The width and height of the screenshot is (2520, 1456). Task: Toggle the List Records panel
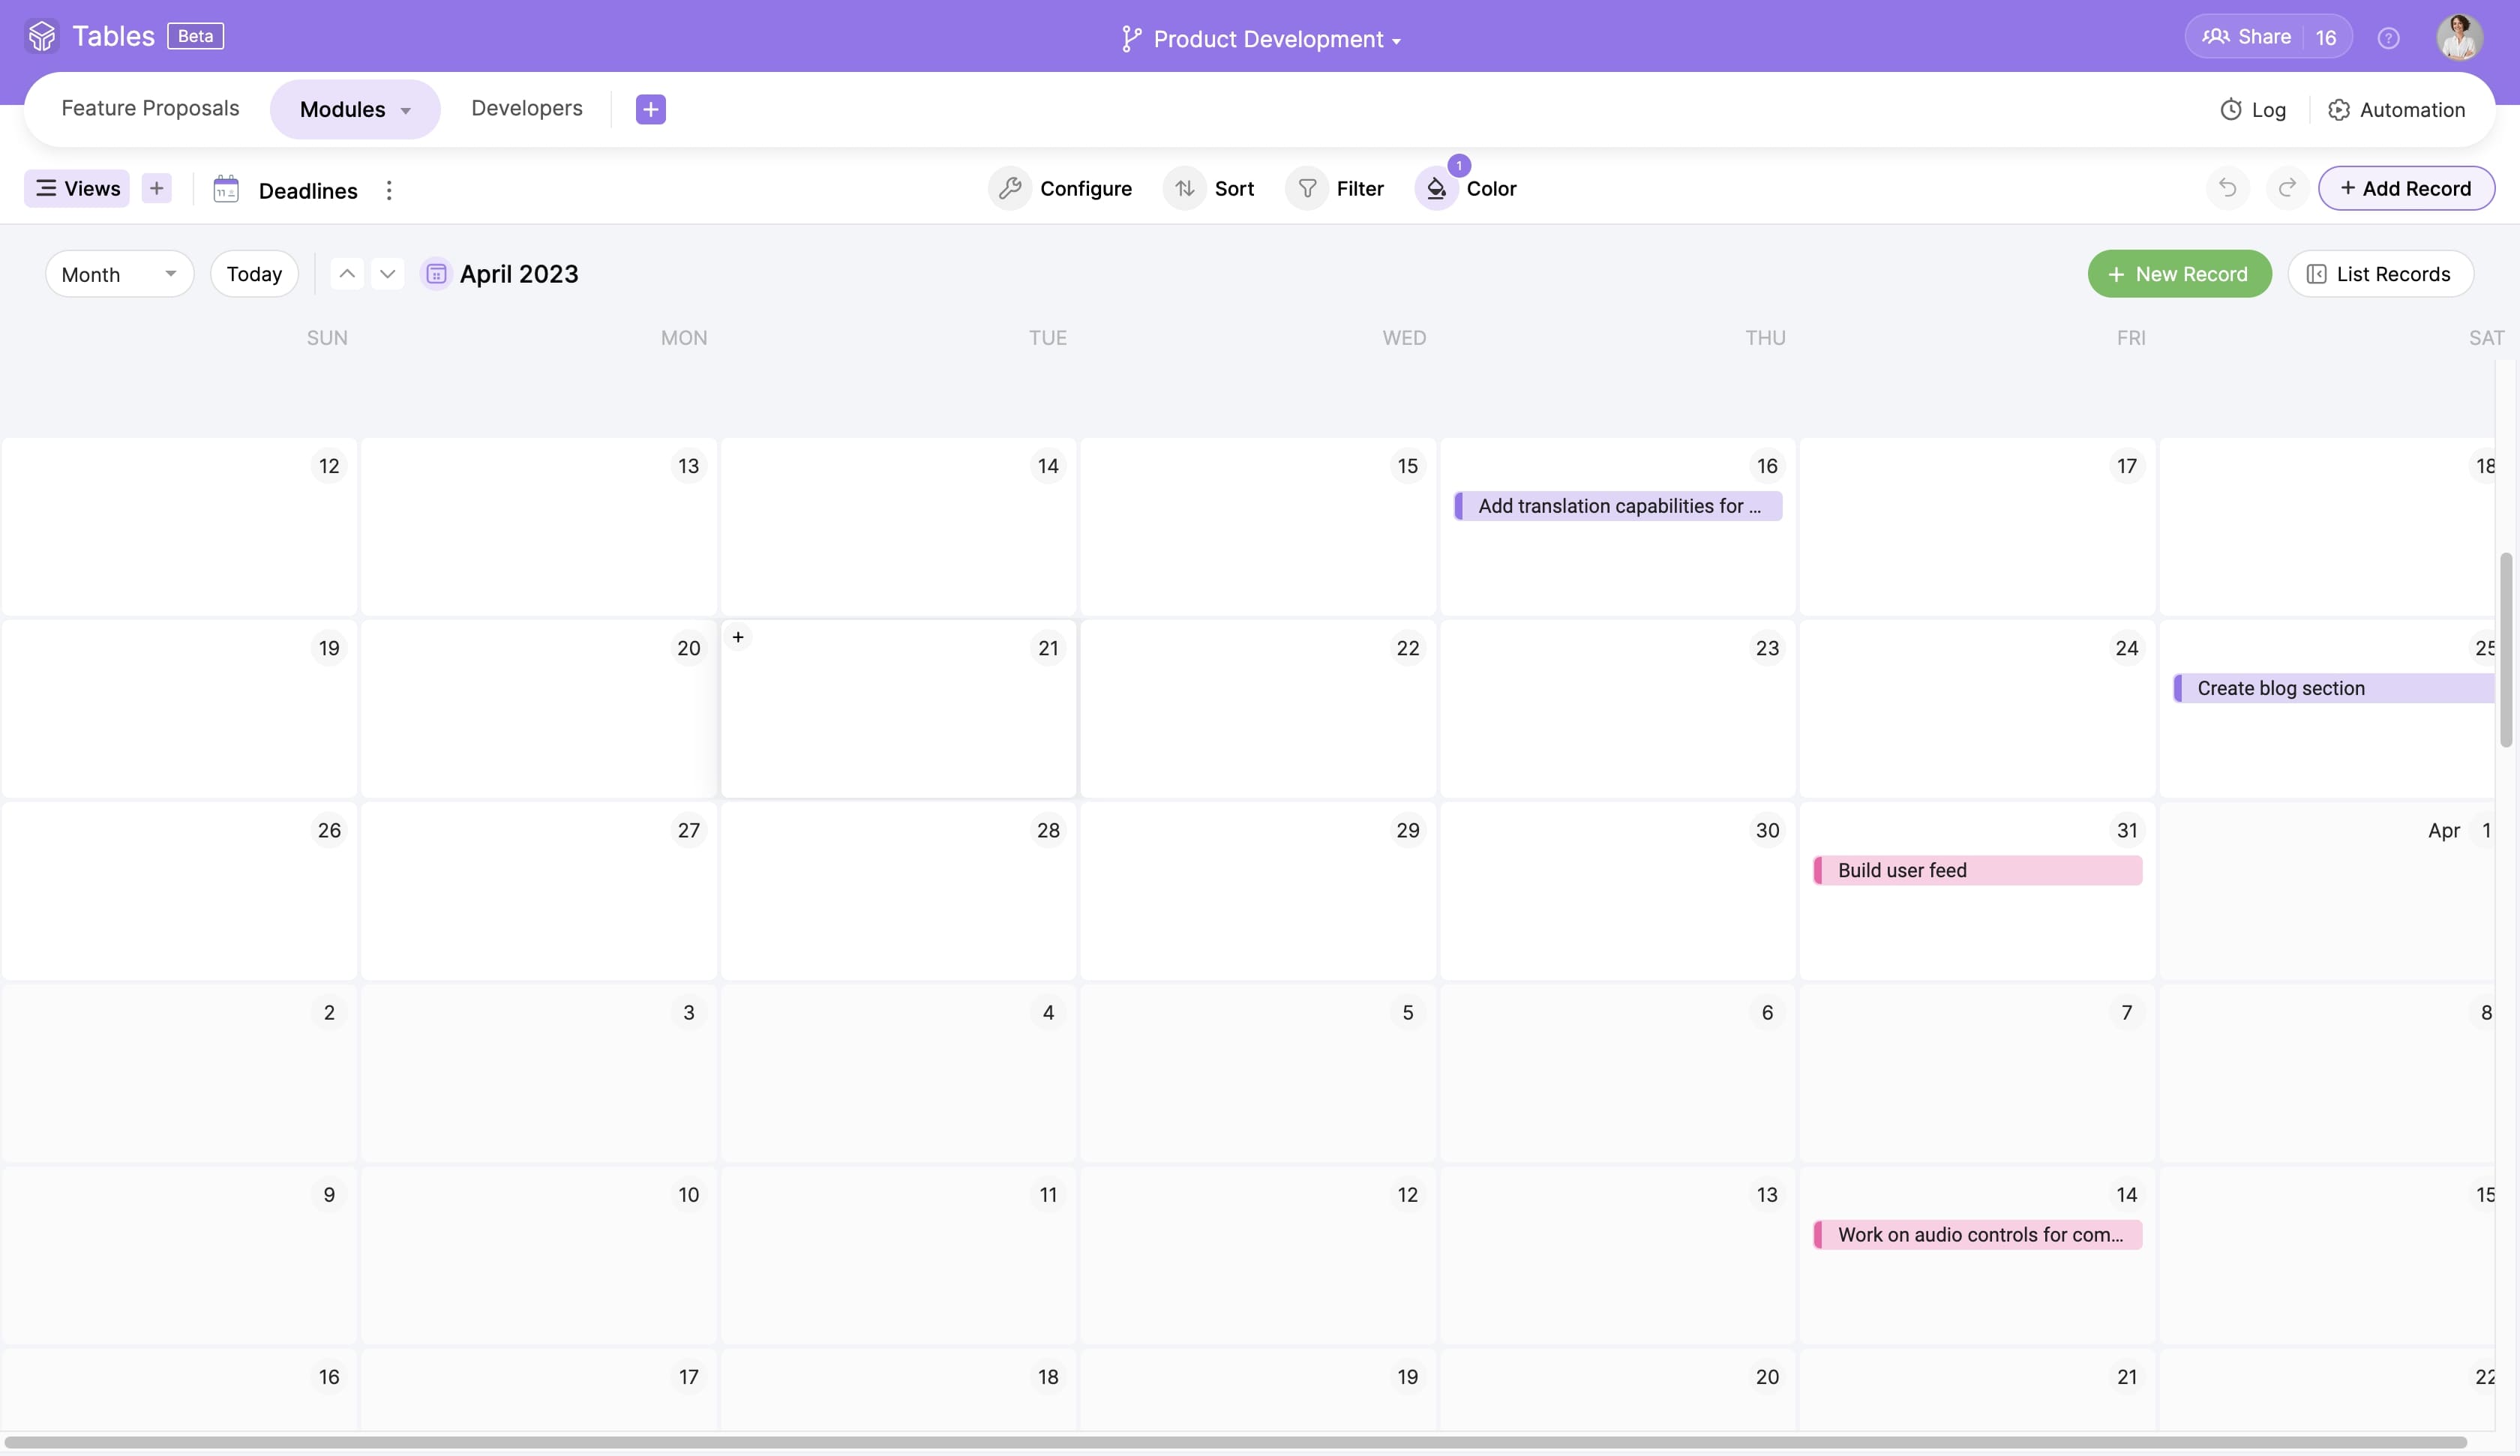[x=2380, y=274]
